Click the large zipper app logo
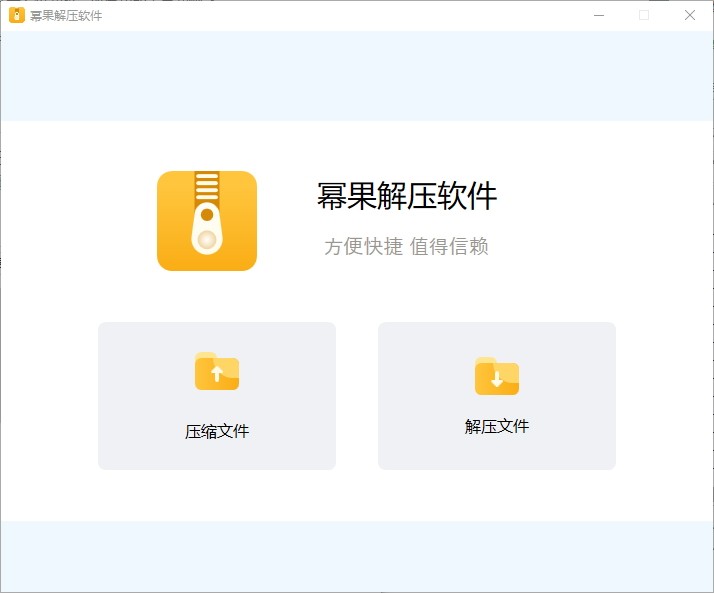The height and width of the screenshot is (593, 714). pos(207,221)
